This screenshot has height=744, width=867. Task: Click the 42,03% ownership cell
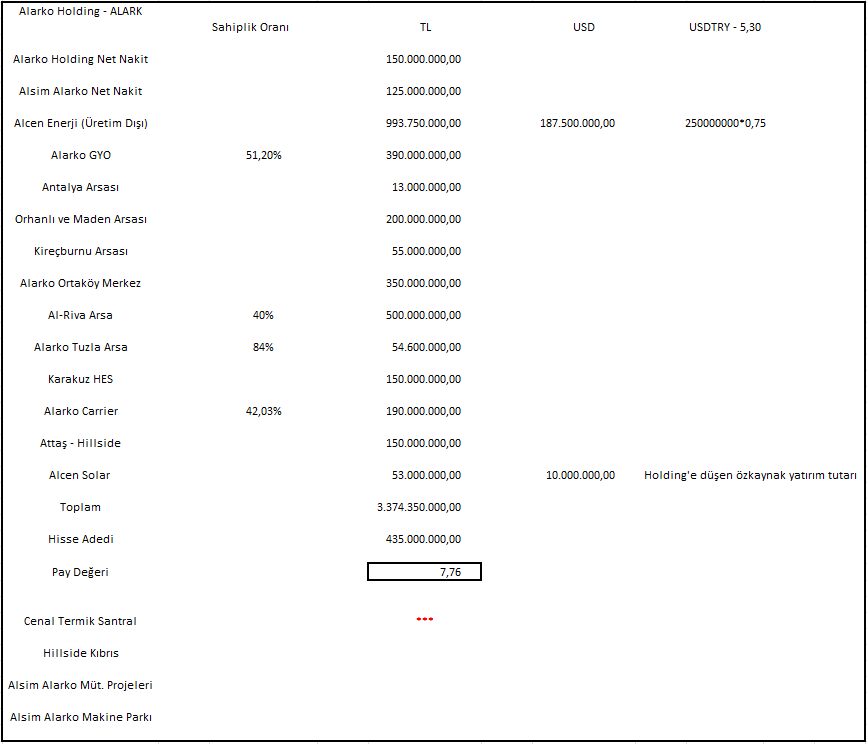264,412
